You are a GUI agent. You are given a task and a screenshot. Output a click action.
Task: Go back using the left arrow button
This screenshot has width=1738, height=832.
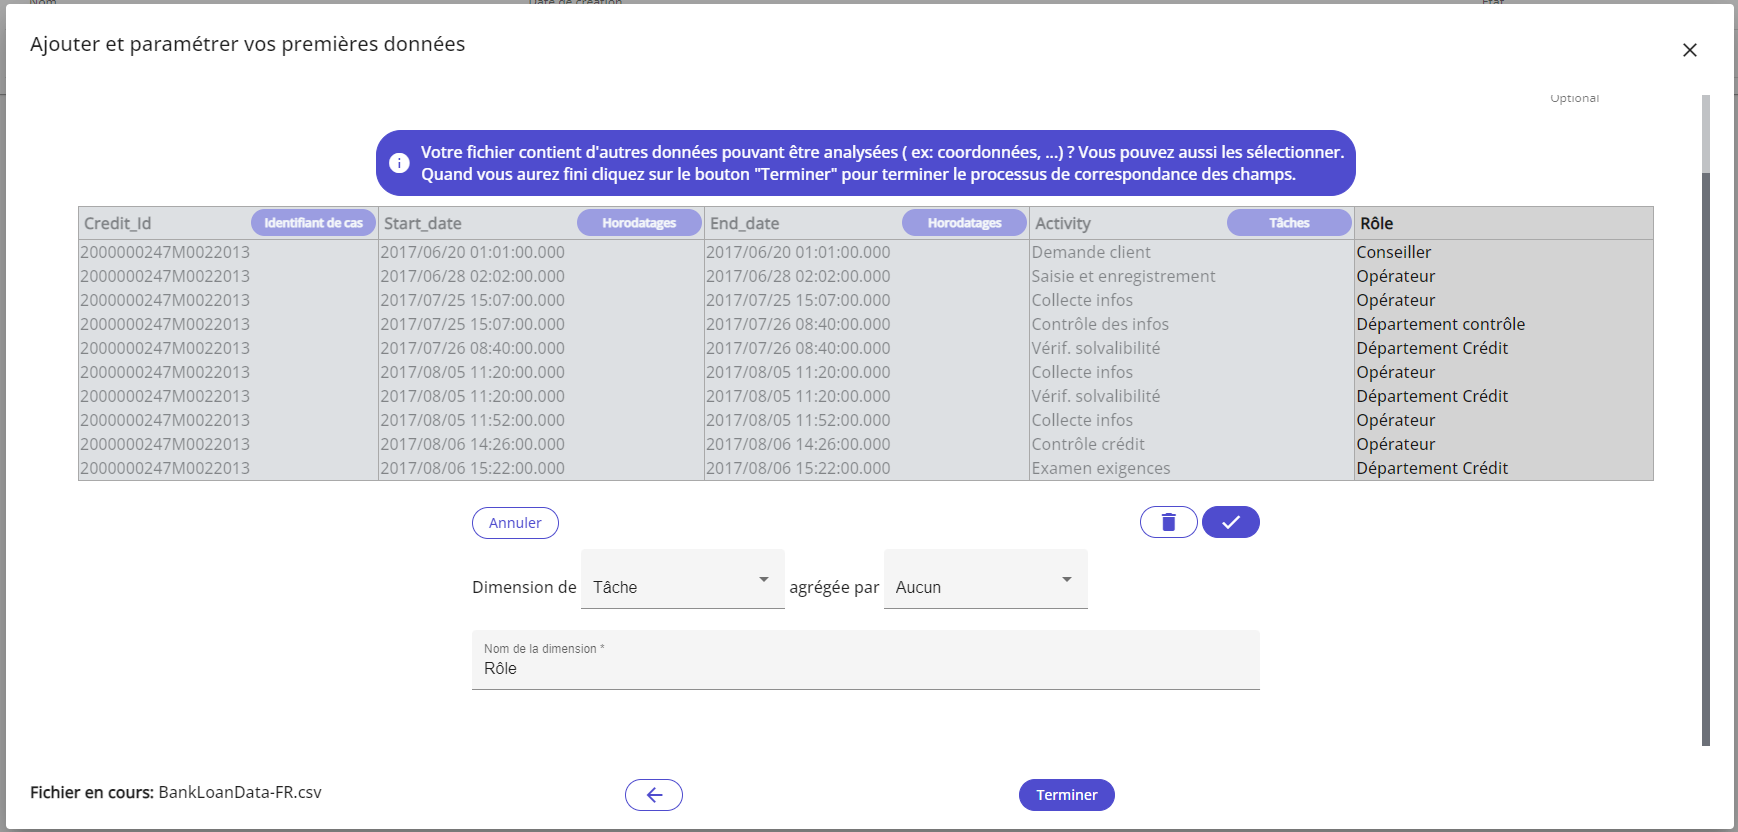(653, 795)
